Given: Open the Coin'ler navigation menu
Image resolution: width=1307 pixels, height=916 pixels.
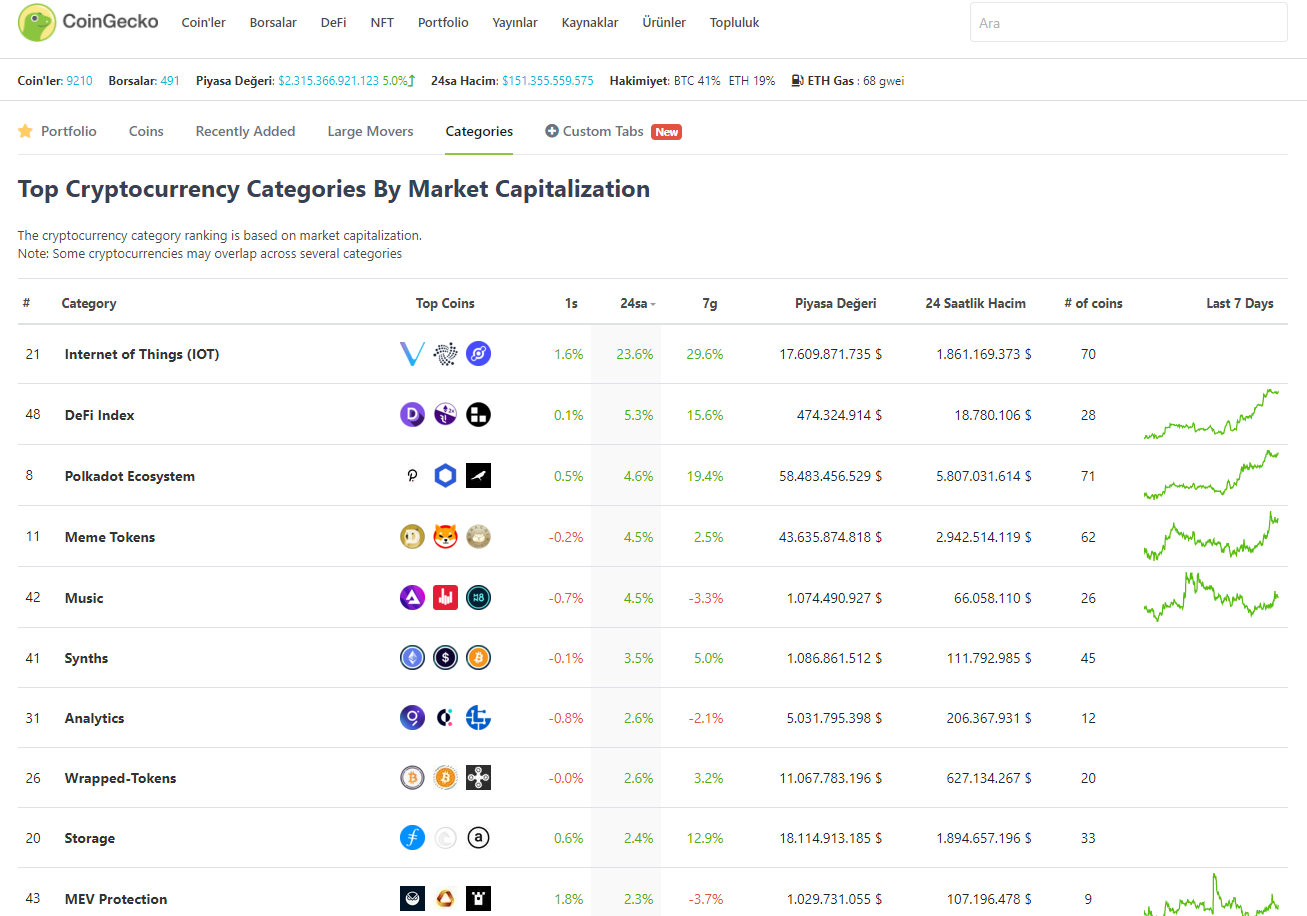Looking at the screenshot, I should (x=203, y=22).
